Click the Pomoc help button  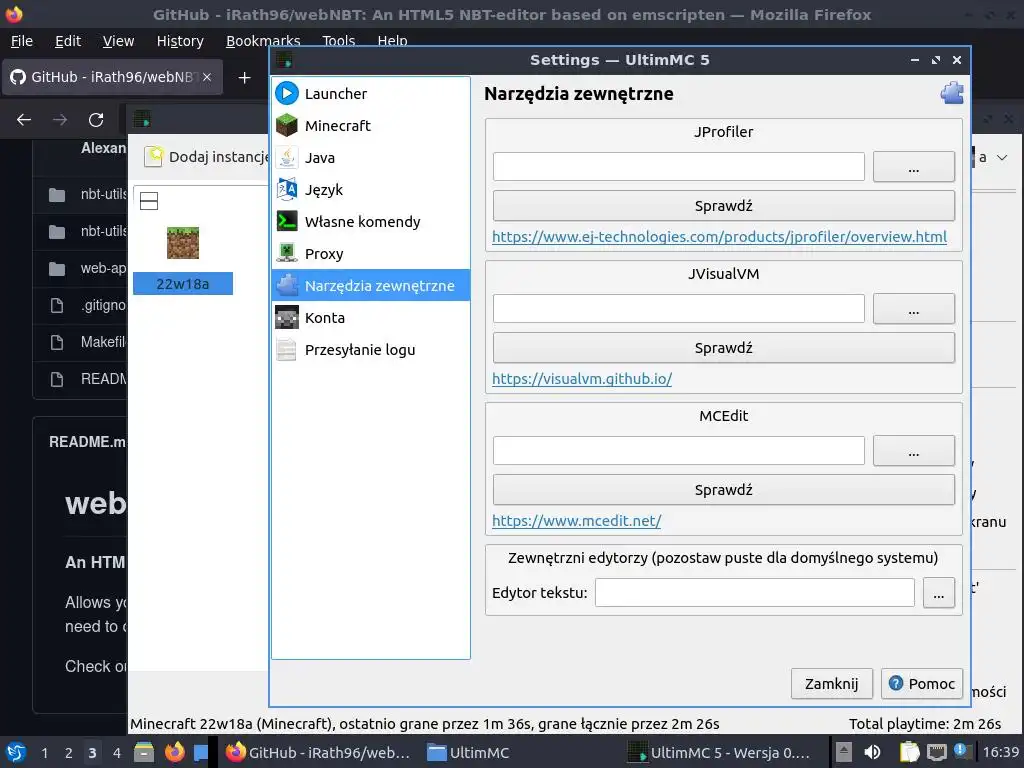(921, 684)
